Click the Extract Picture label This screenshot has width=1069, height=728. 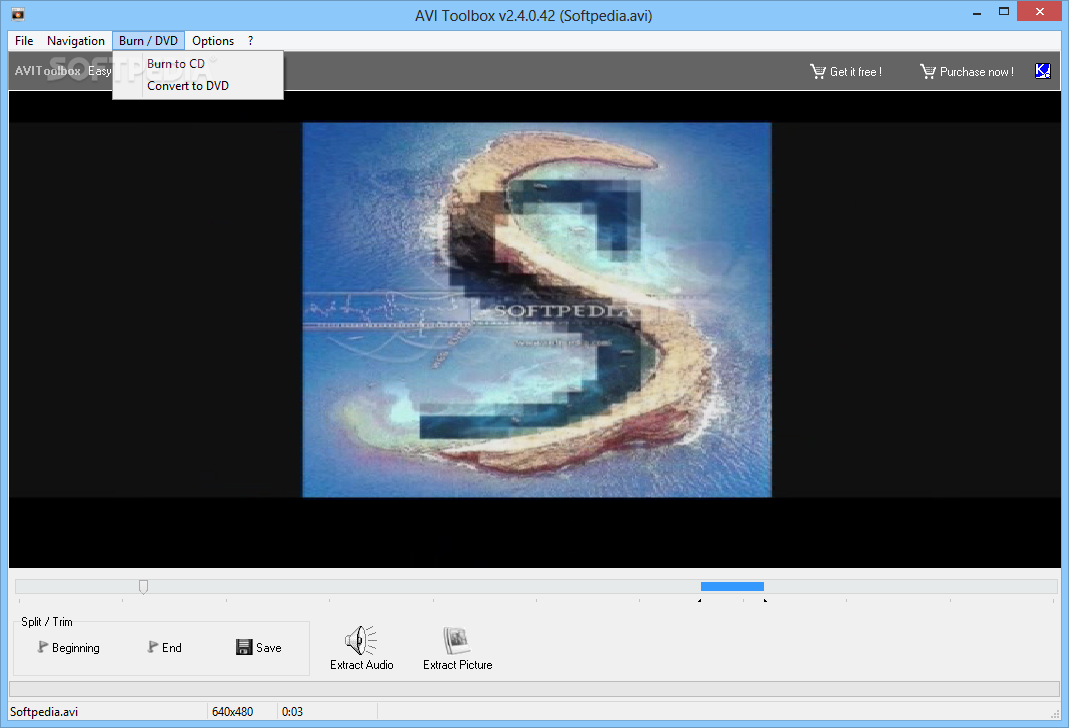tap(457, 665)
